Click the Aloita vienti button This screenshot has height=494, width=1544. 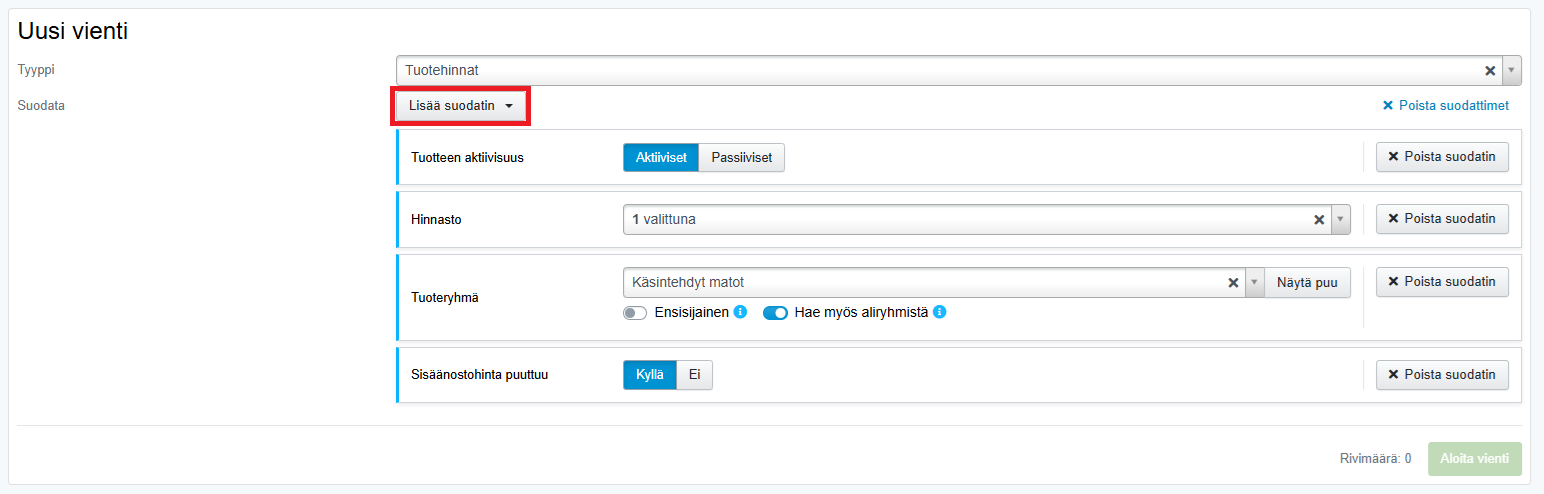(1474, 459)
